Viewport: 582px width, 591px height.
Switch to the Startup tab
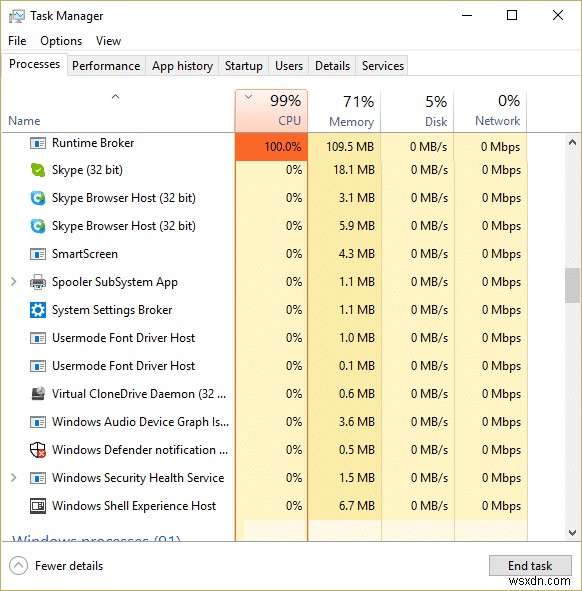click(x=244, y=66)
